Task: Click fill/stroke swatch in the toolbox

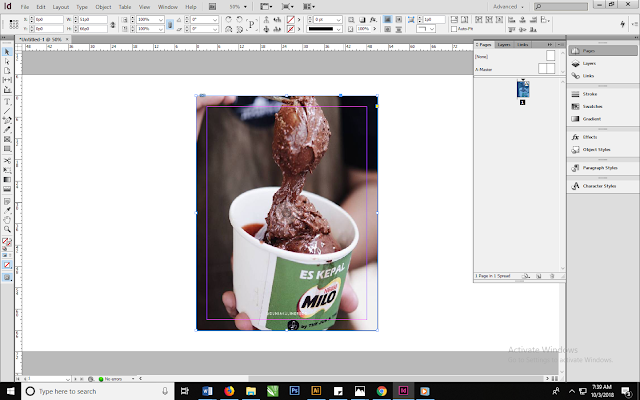Action: [7, 242]
